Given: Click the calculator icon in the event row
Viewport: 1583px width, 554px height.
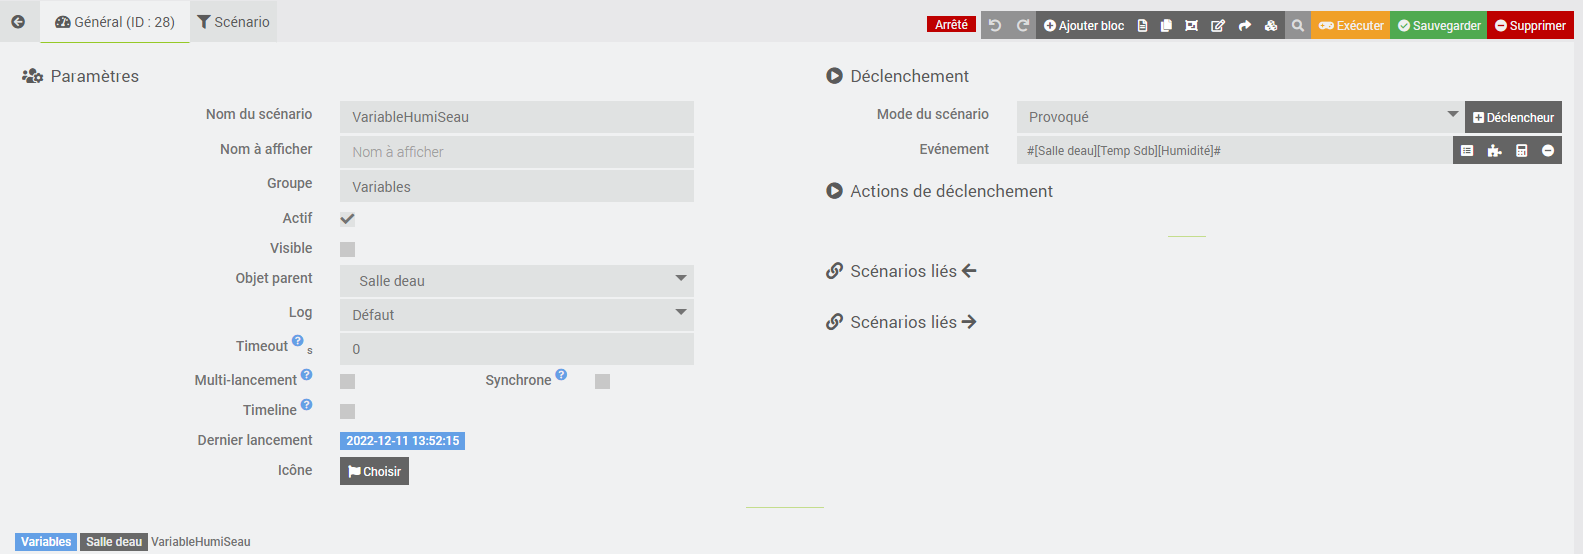Looking at the screenshot, I should 1521,151.
